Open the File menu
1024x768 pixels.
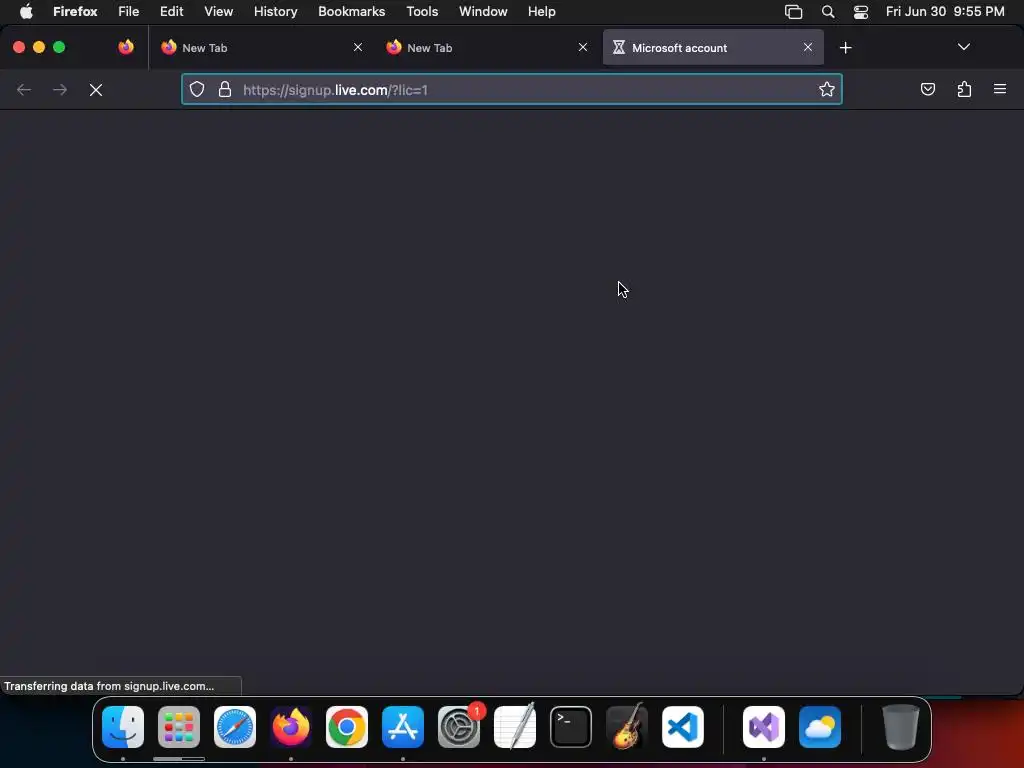pos(129,12)
